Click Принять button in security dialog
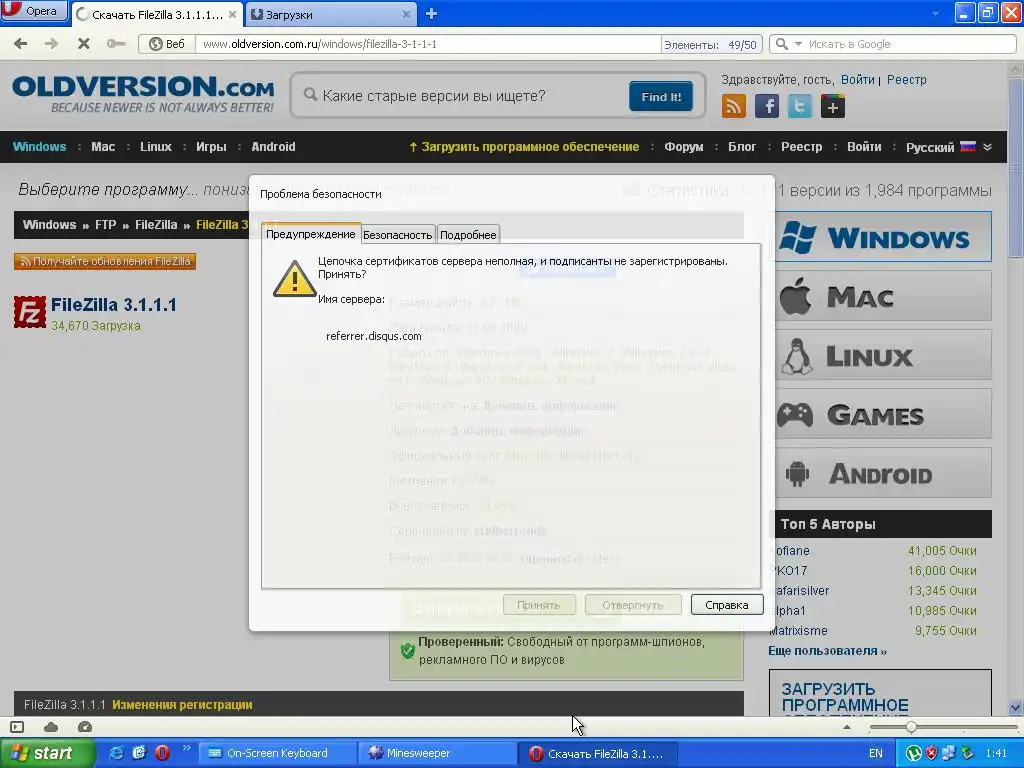The width and height of the screenshot is (1024, 768). pos(539,605)
